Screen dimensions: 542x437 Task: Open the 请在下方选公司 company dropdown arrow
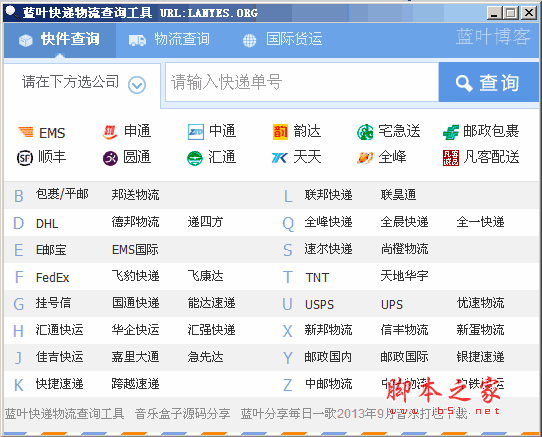137,85
